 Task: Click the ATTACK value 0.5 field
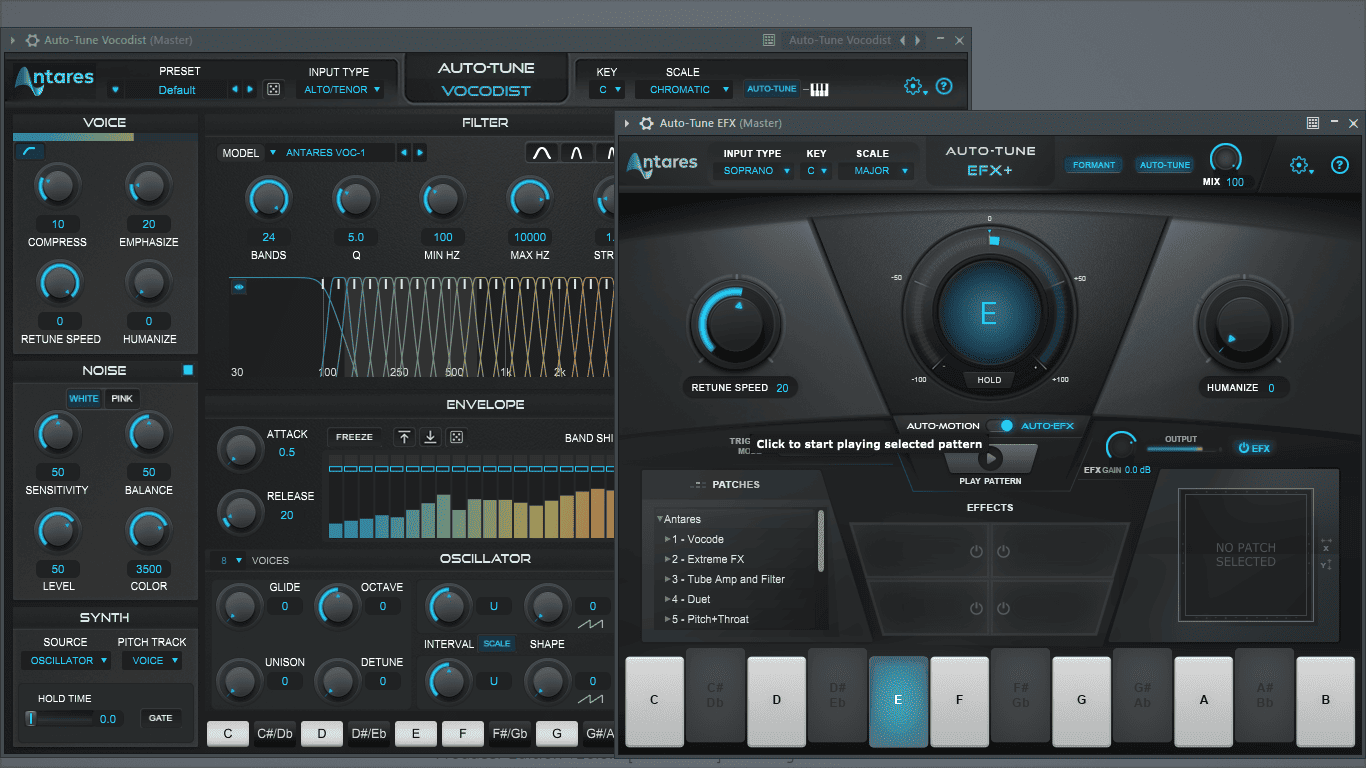[x=287, y=452]
